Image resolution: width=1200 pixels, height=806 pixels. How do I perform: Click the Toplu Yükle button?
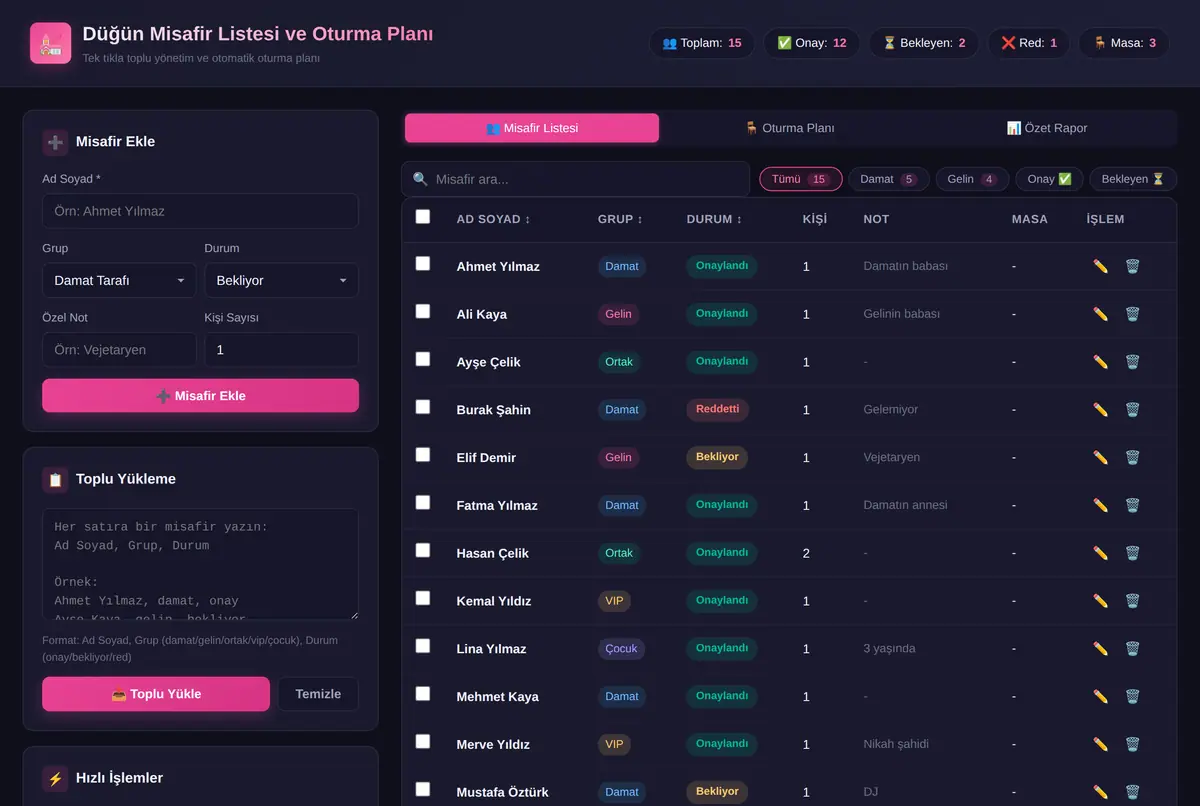click(156, 694)
